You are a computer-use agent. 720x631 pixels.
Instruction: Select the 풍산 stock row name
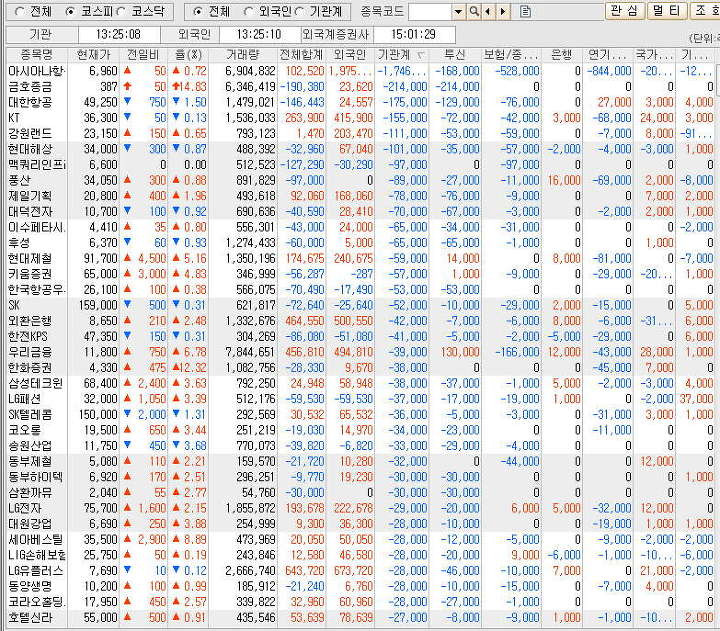point(19,180)
